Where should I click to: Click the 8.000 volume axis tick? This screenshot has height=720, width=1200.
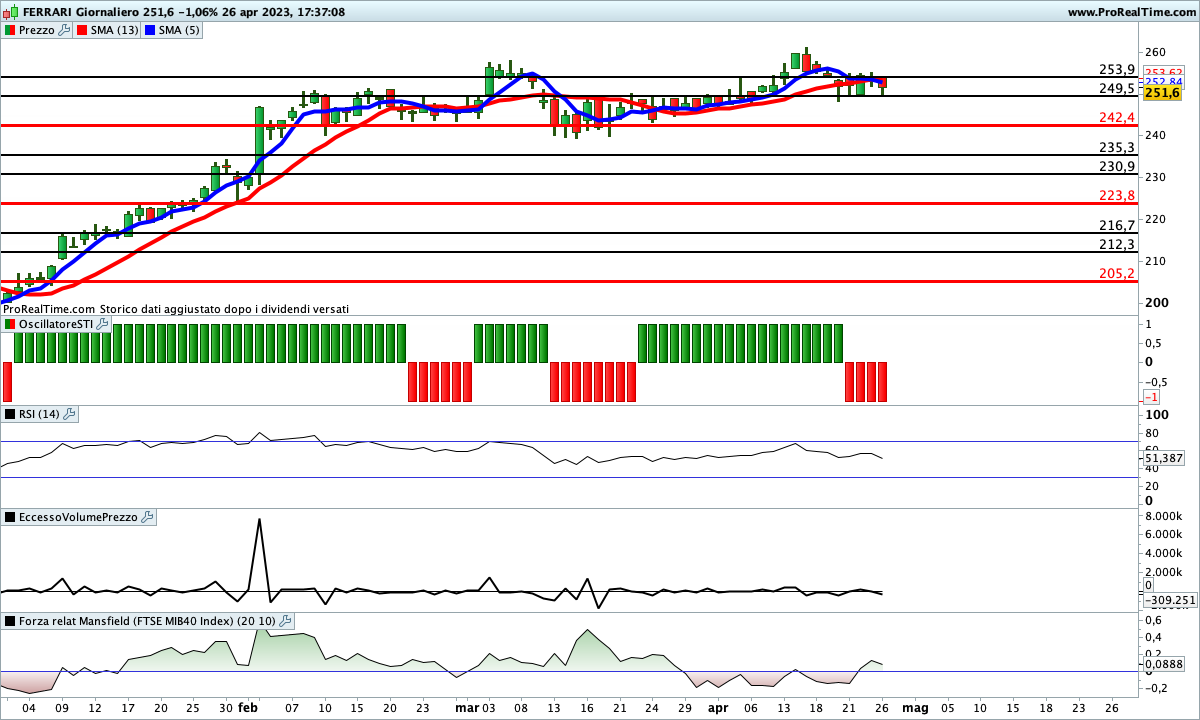(1163, 515)
